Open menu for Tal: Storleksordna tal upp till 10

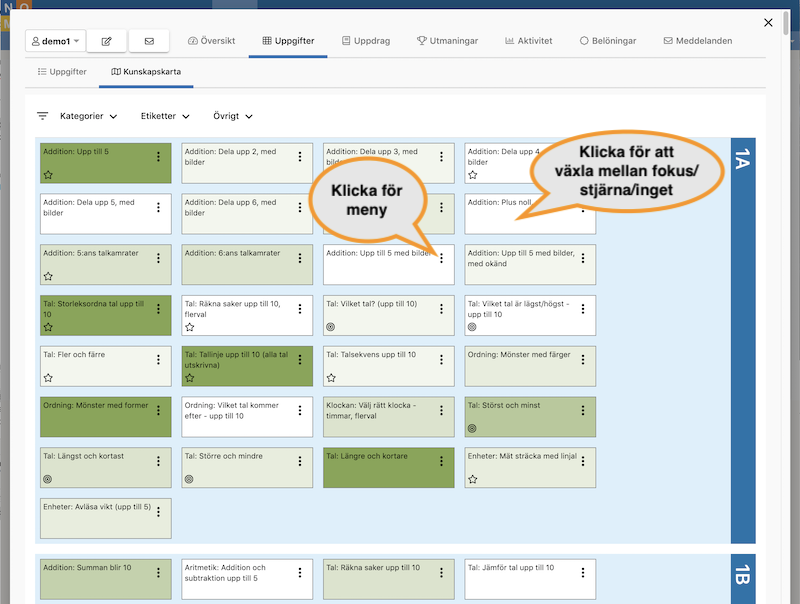click(x=158, y=309)
